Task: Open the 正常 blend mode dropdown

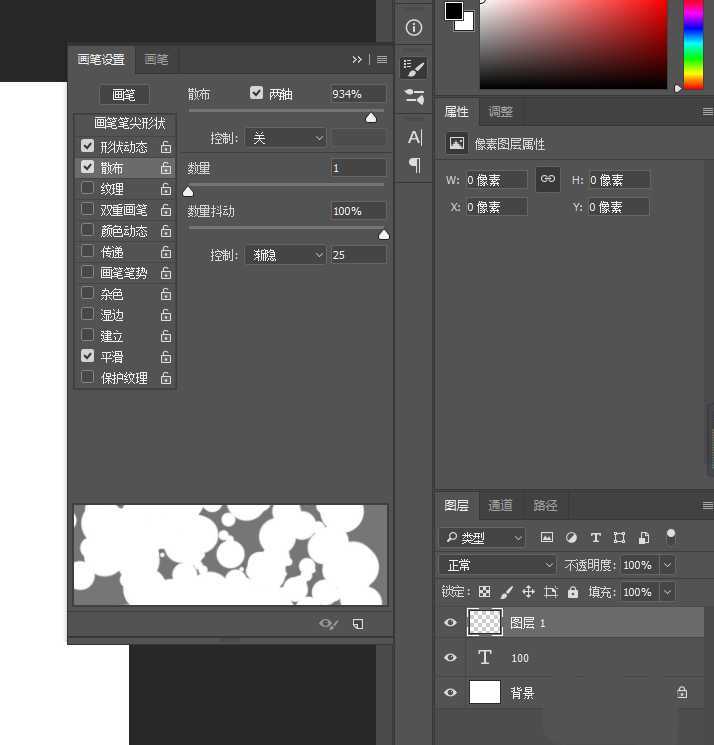Action: [x=497, y=565]
